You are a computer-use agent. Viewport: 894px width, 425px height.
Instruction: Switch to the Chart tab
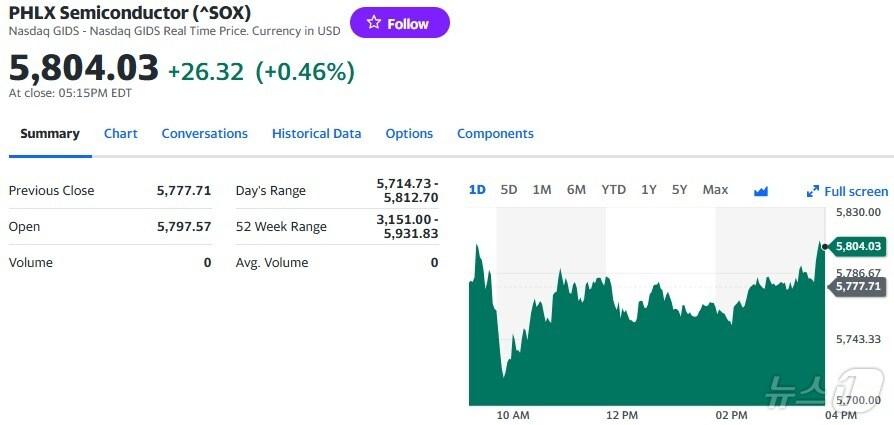121,134
